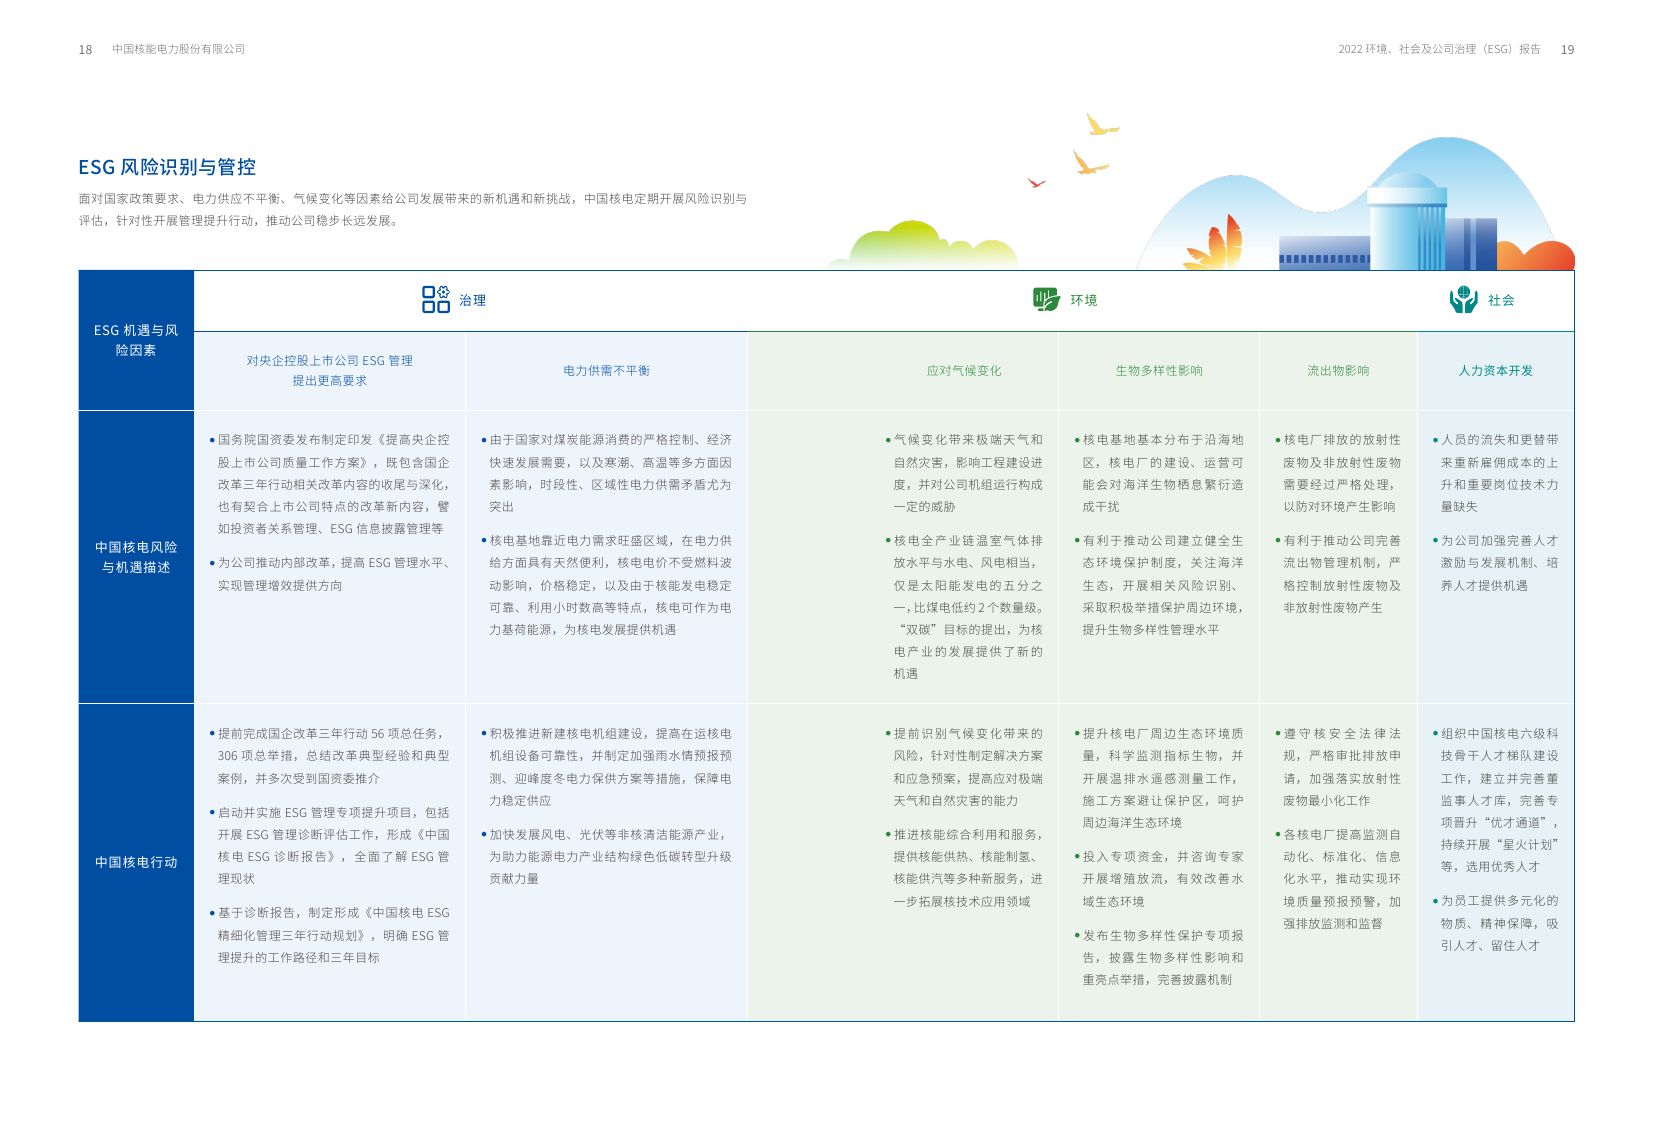This screenshot has height=1122, width=1654.
Task: Click bullet '核电基地靠近电力需求旺盛区域'
Action: pos(606,585)
